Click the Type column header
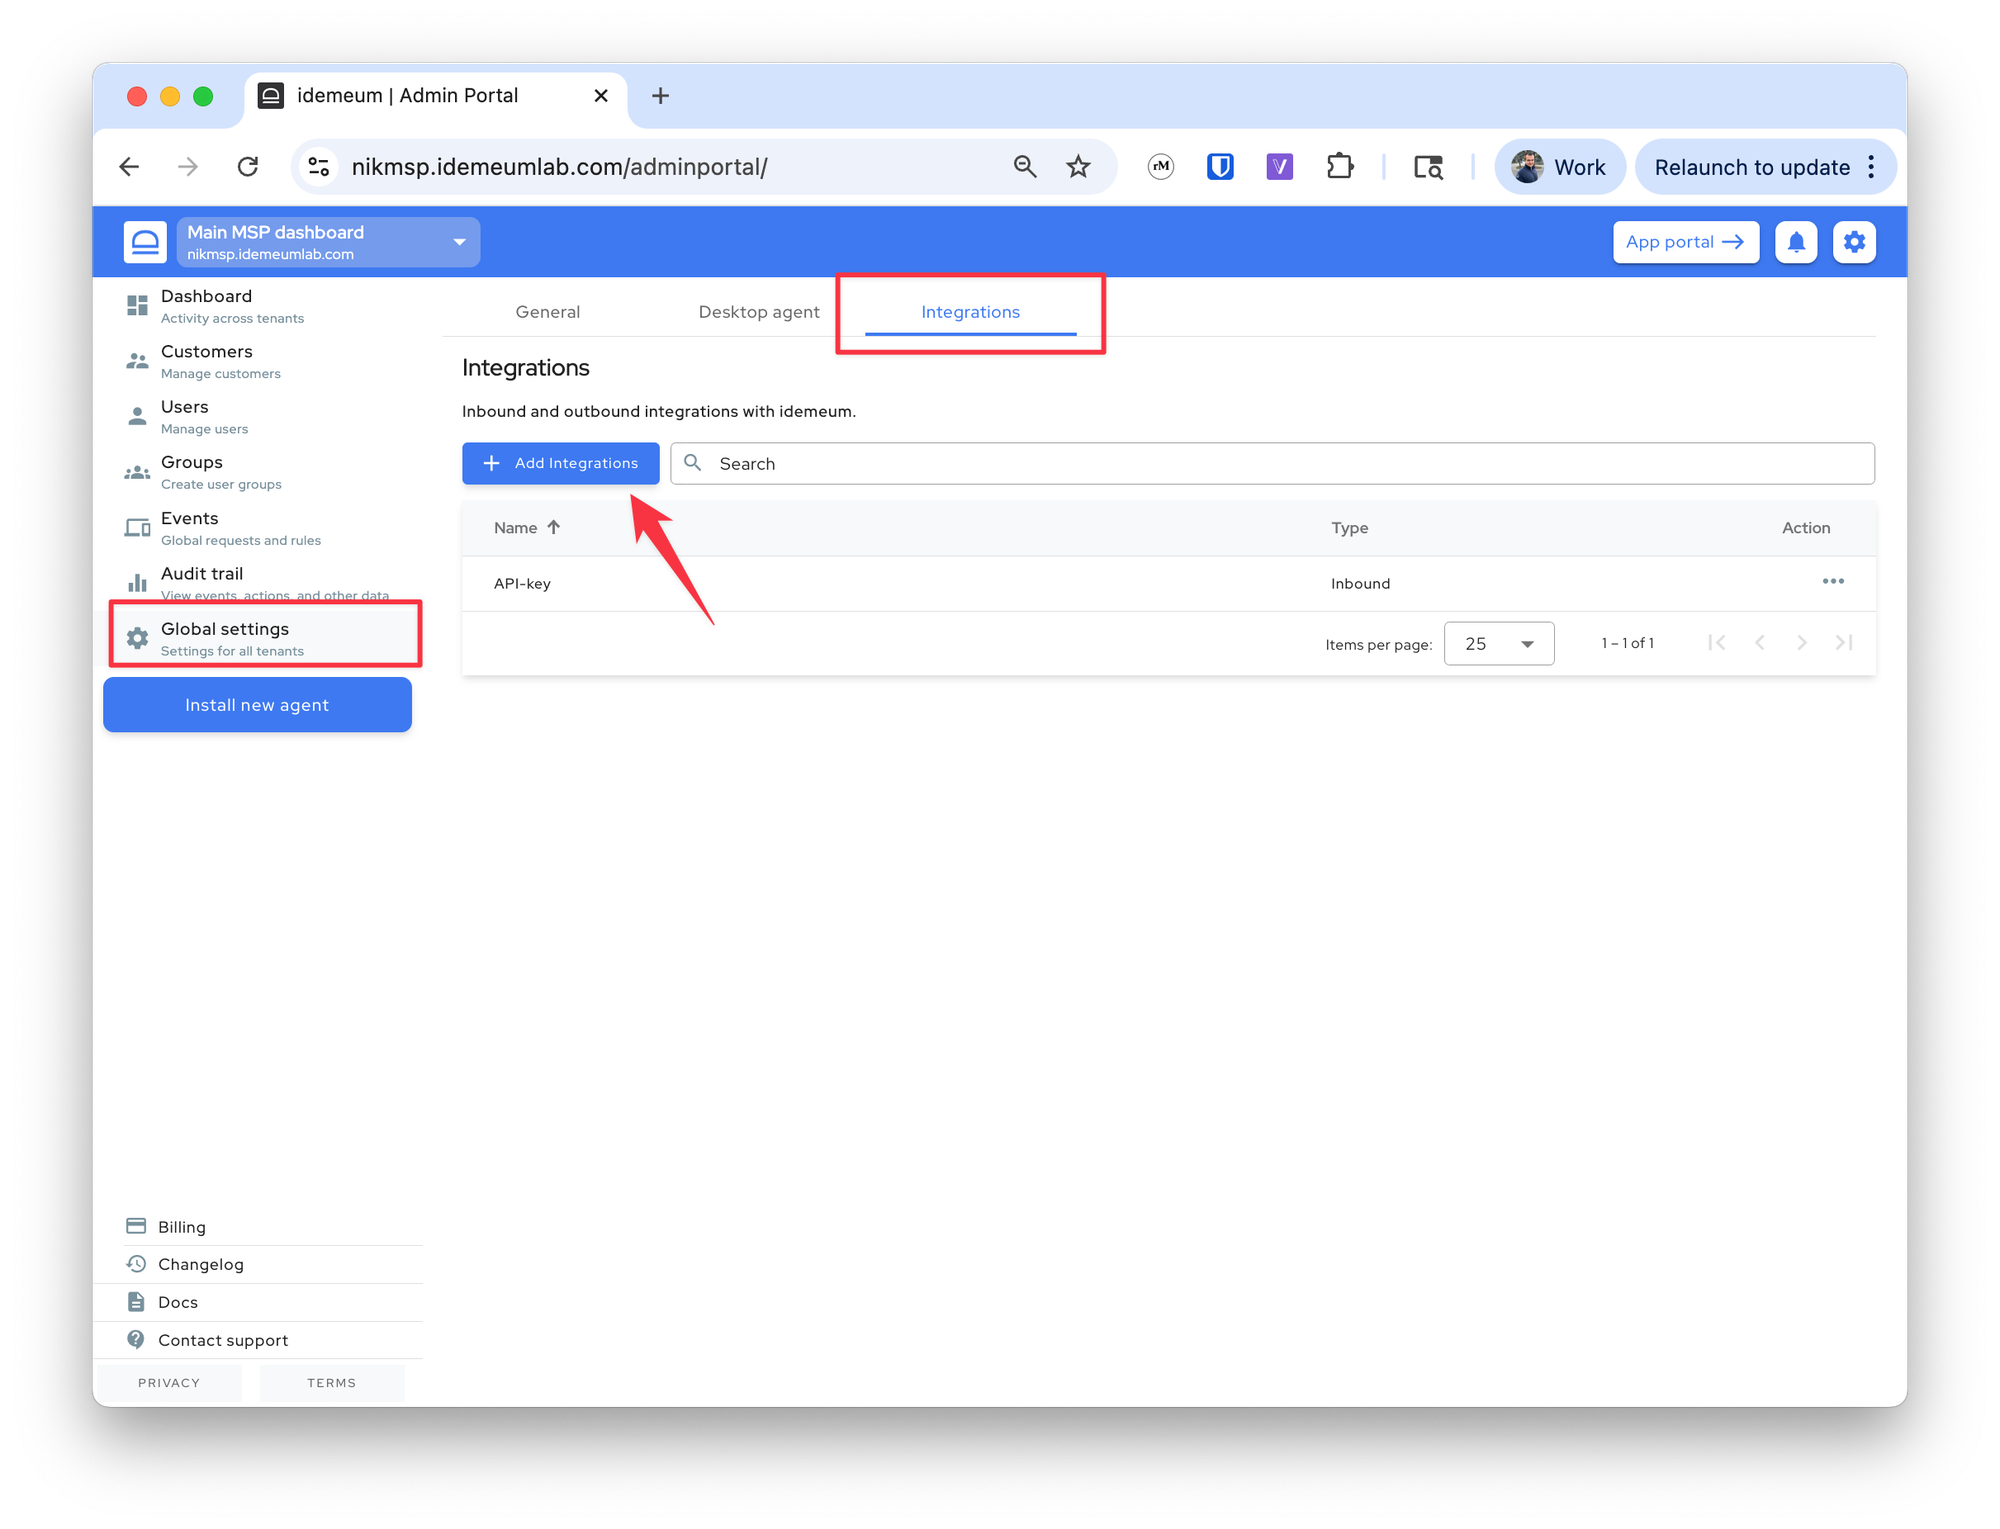This screenshot has height=1529, width=2000. click(x=1349, y=527)
